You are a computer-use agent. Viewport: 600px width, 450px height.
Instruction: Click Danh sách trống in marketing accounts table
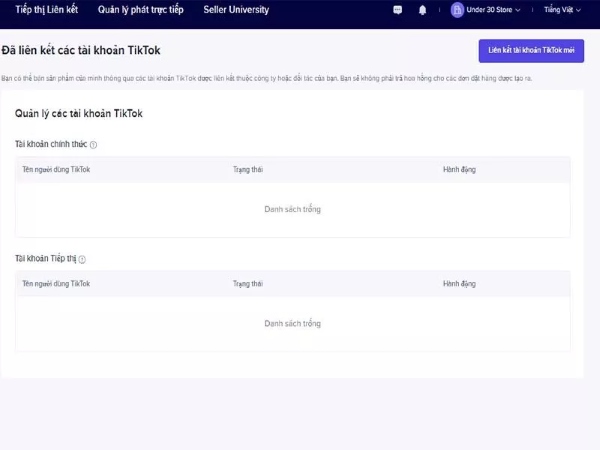[x=292, y=324]
